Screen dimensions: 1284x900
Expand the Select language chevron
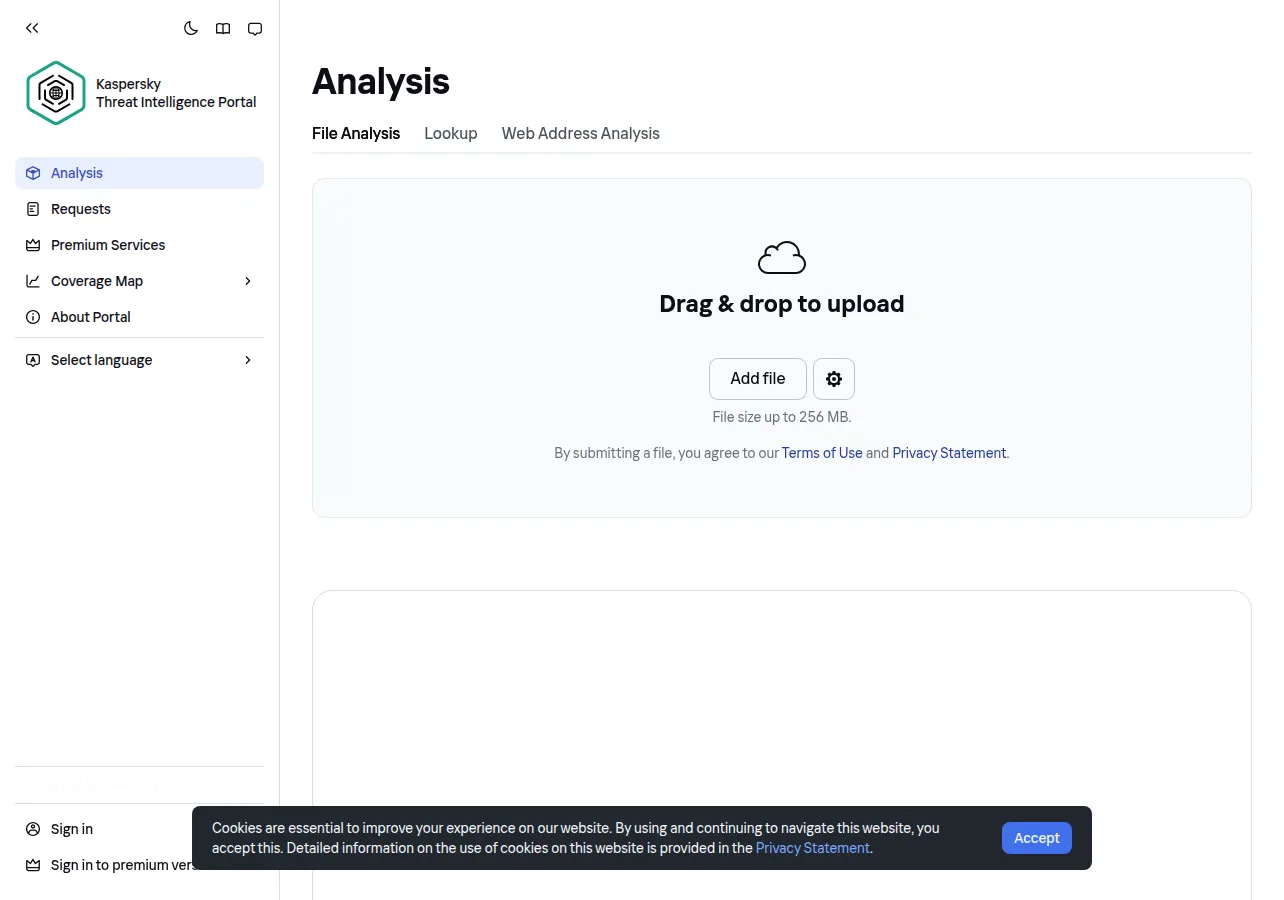(248, 360)
